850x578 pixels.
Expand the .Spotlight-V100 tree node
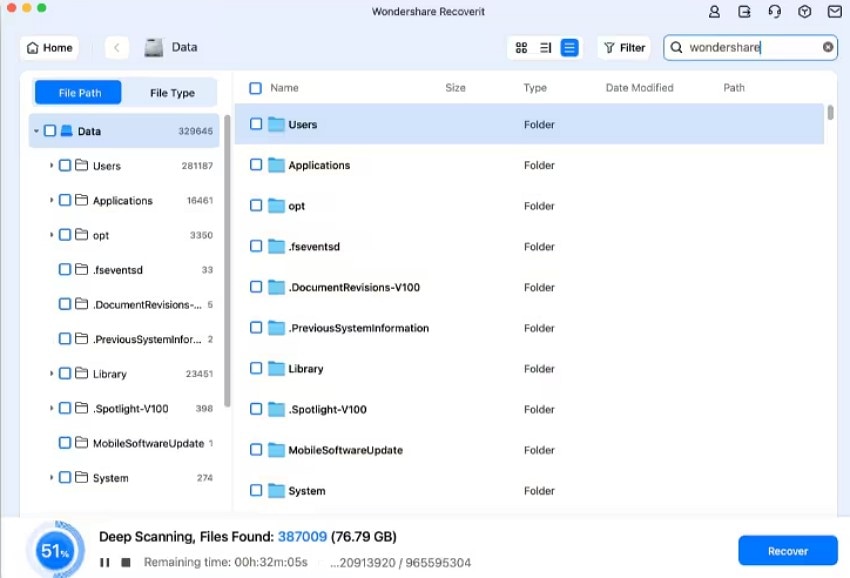click(x=51, y=408)
